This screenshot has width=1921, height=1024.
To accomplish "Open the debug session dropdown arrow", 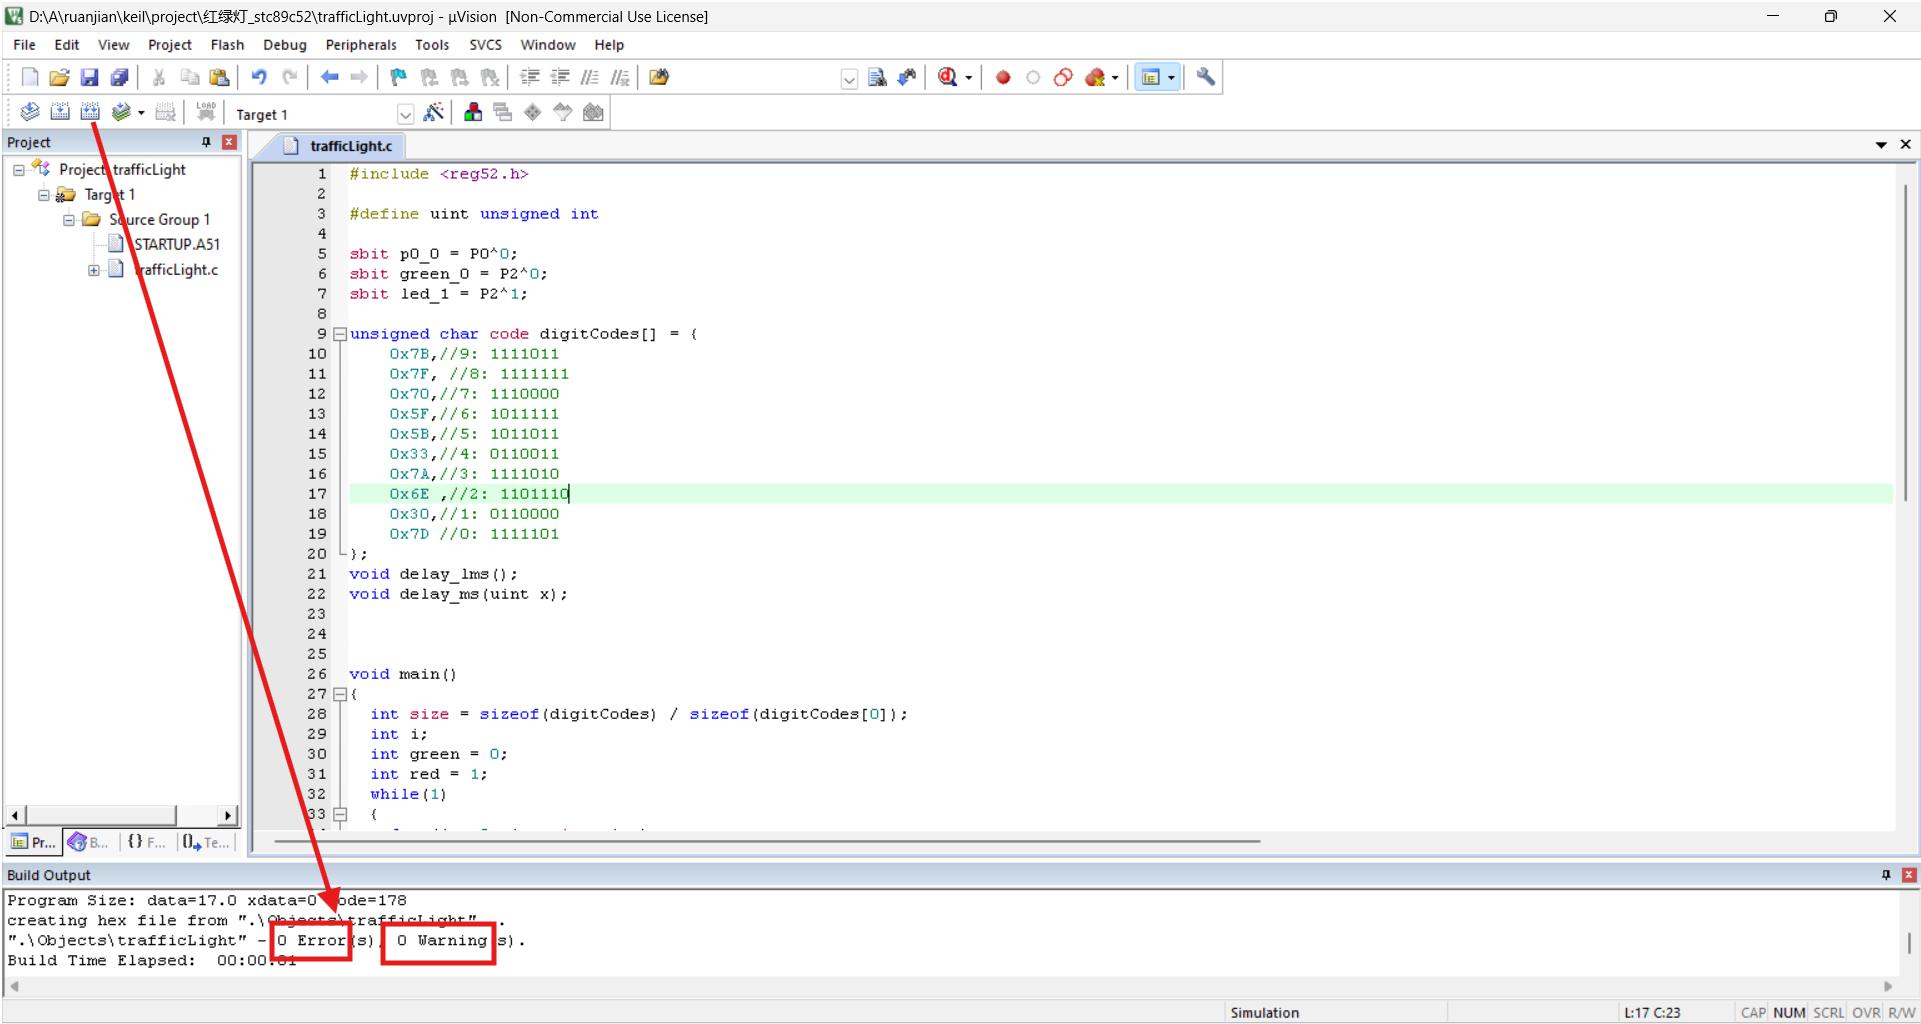I will [968, 78].
